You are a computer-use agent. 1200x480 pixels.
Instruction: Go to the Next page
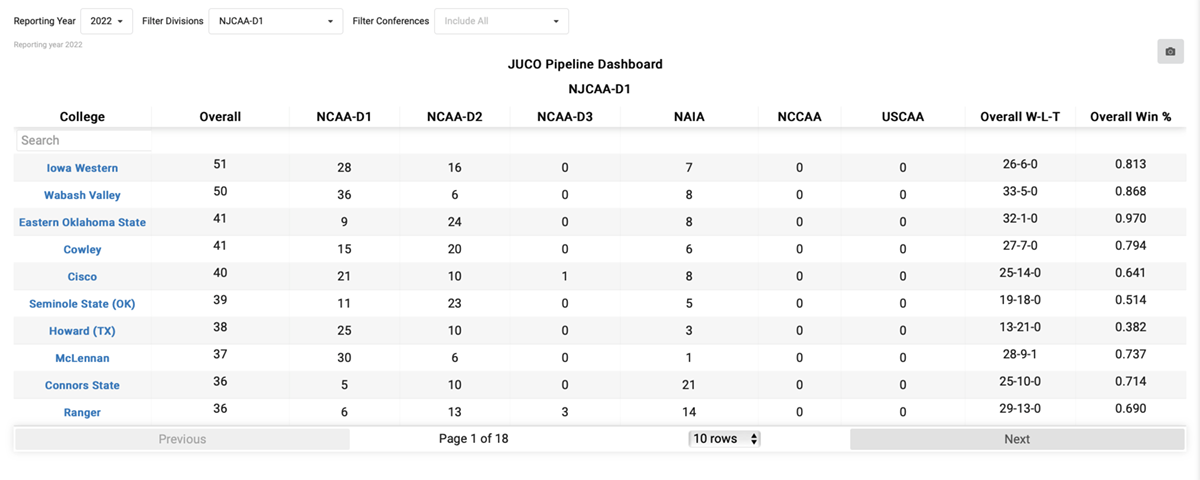(x=1017, y=439)
